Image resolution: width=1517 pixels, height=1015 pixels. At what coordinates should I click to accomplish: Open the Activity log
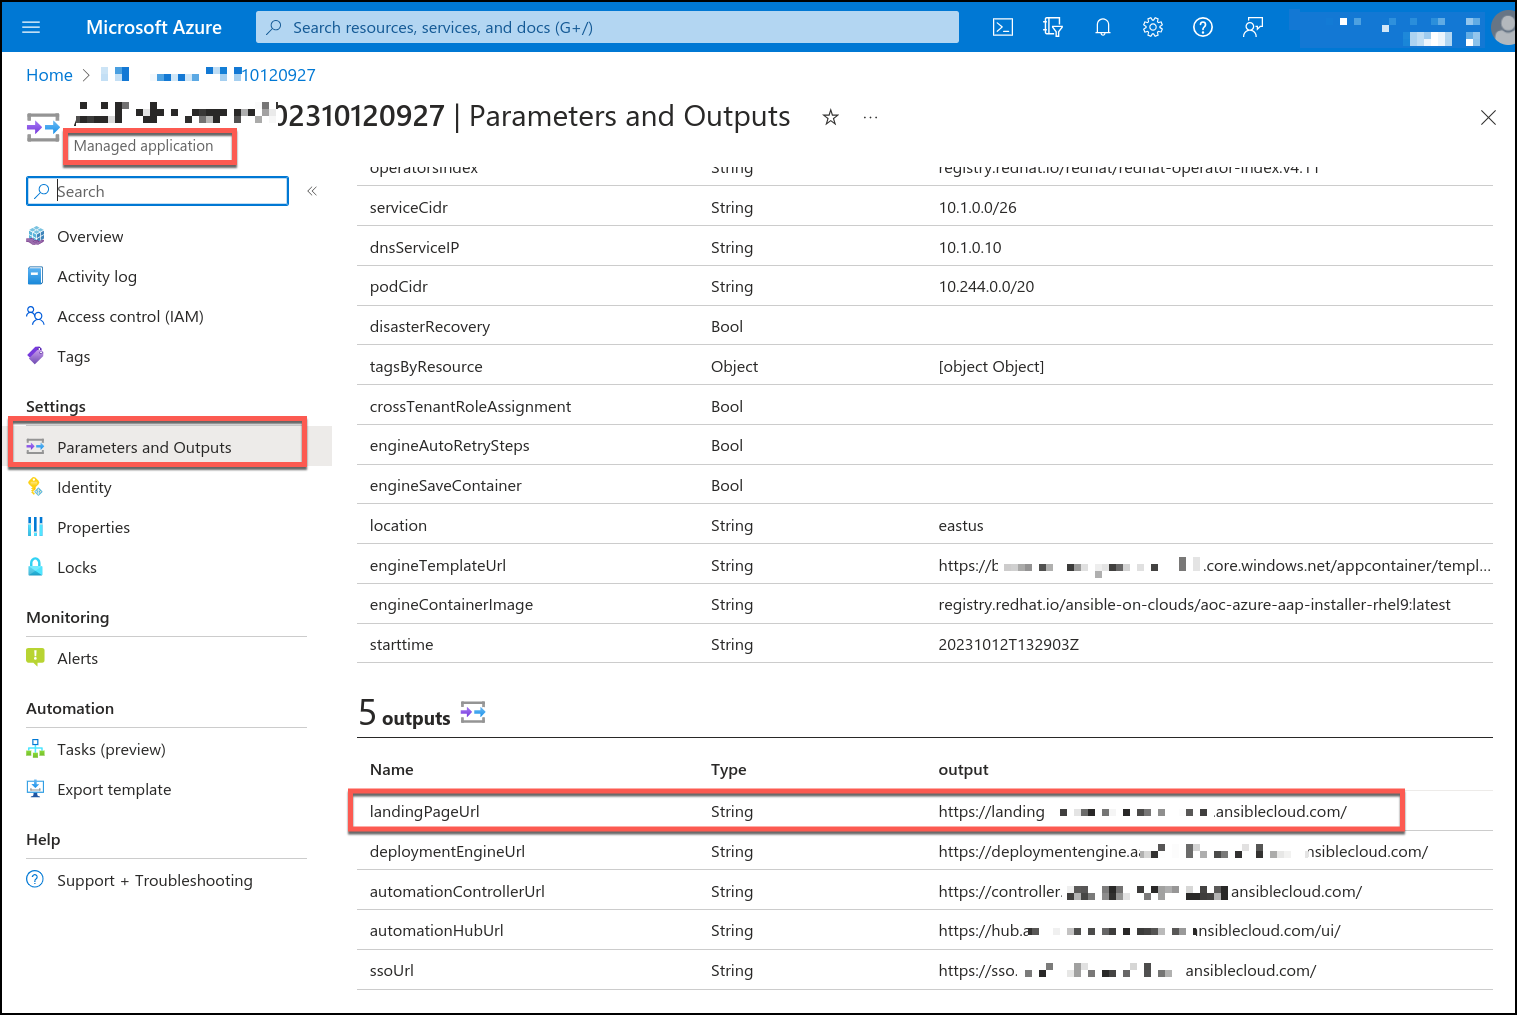tap(96, 276)
